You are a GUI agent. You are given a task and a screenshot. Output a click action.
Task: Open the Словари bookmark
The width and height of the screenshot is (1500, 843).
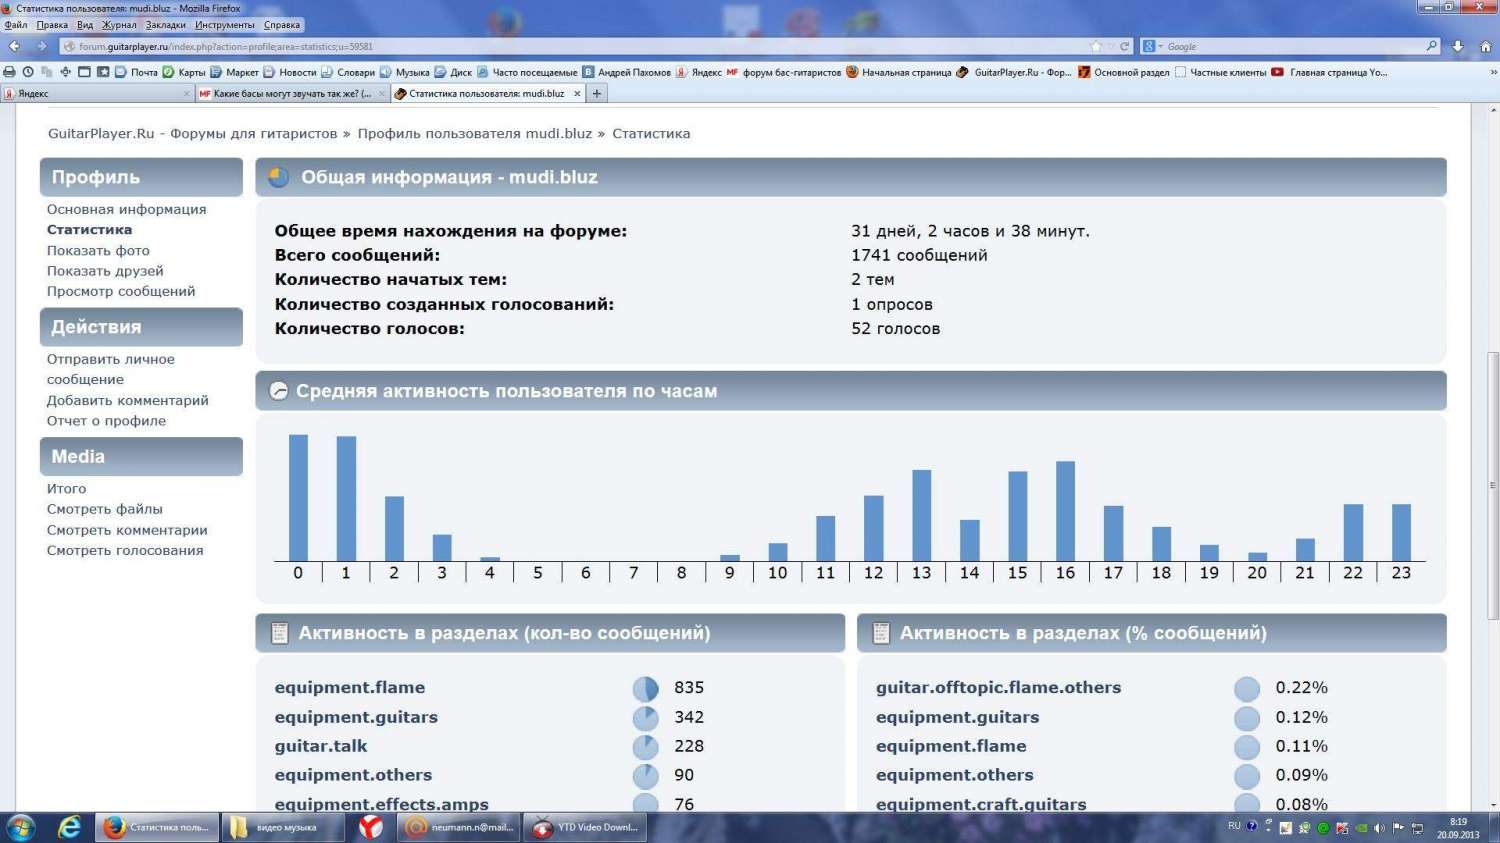348,72
